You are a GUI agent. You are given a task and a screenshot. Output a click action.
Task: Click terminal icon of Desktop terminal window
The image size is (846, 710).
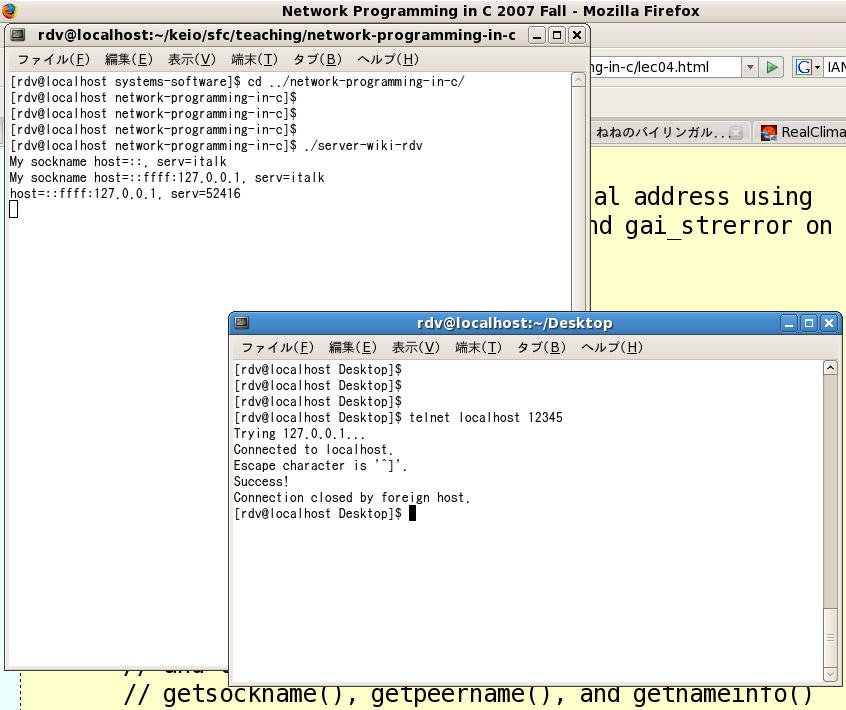pos(241,323)
